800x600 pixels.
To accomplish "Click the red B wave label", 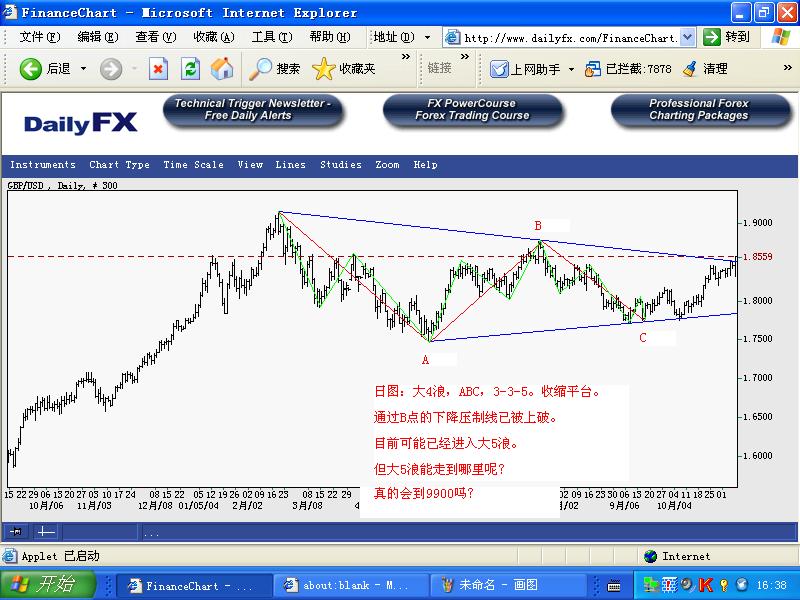I will click(538, 226).
